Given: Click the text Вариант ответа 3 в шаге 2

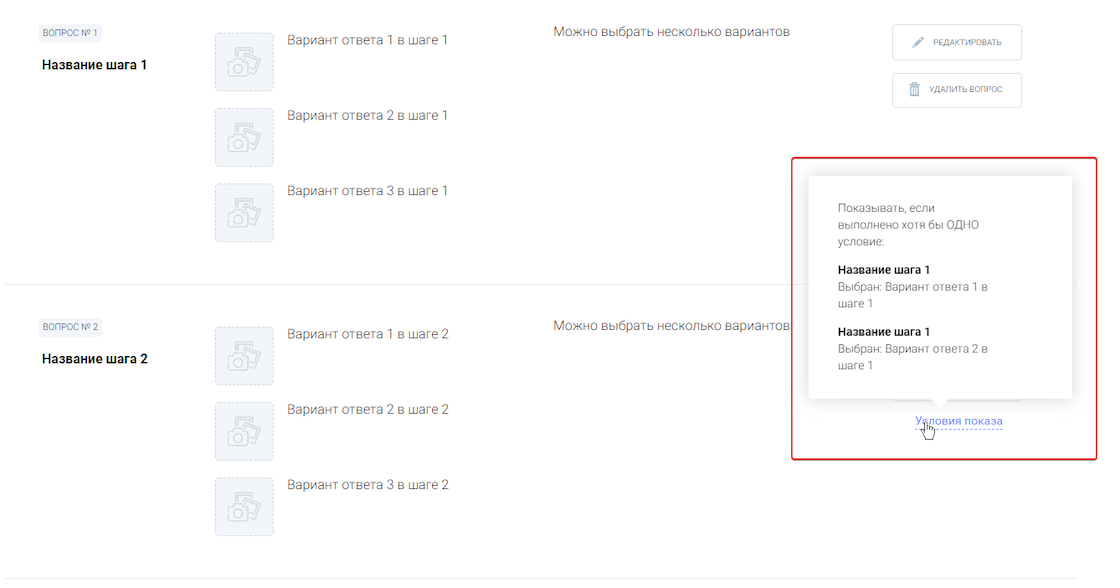Looking at the screenshot, I should [x=367, y=485].
